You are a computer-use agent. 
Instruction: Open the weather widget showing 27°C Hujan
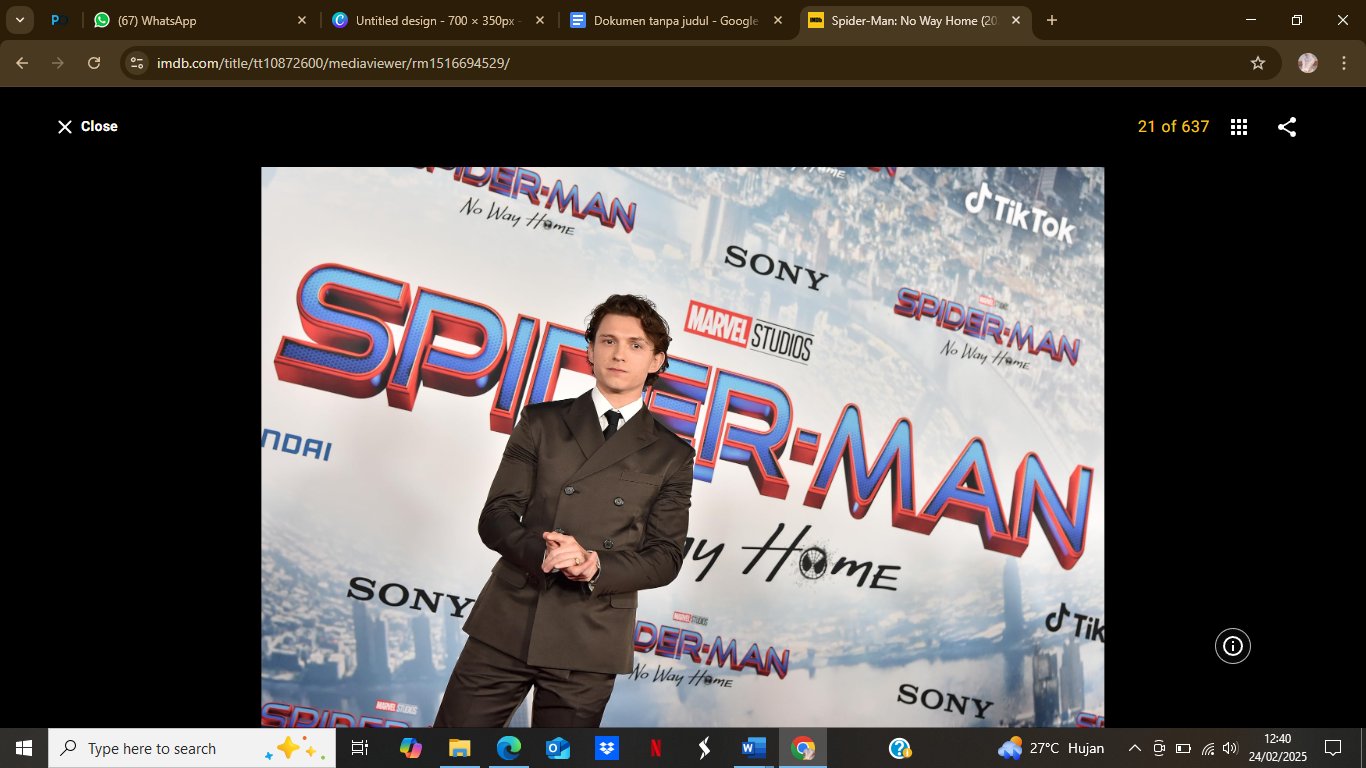1051,748
